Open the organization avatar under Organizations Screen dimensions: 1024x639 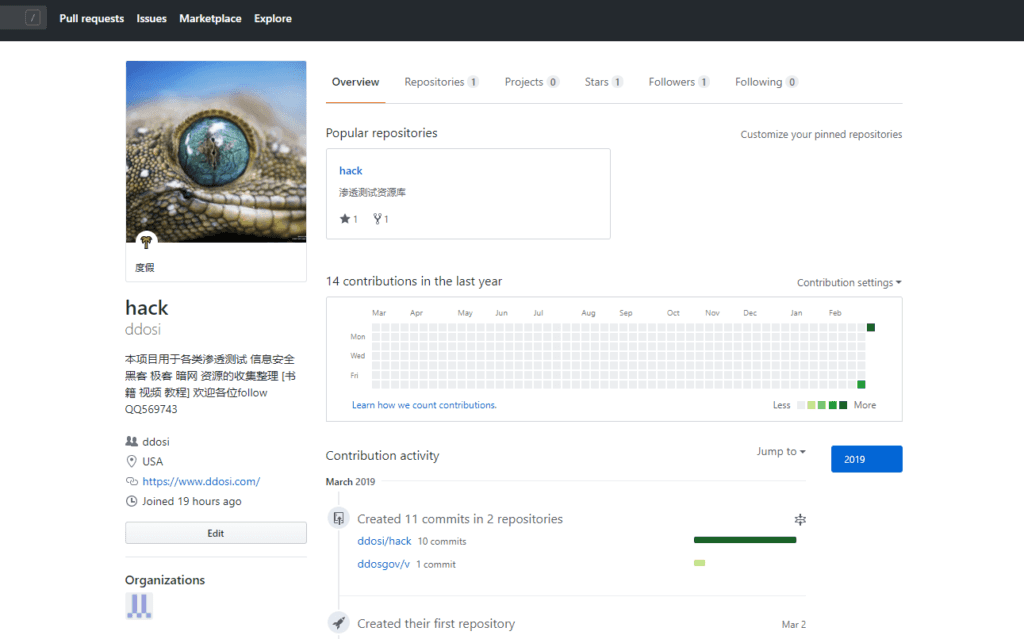(x=139, y=606)
